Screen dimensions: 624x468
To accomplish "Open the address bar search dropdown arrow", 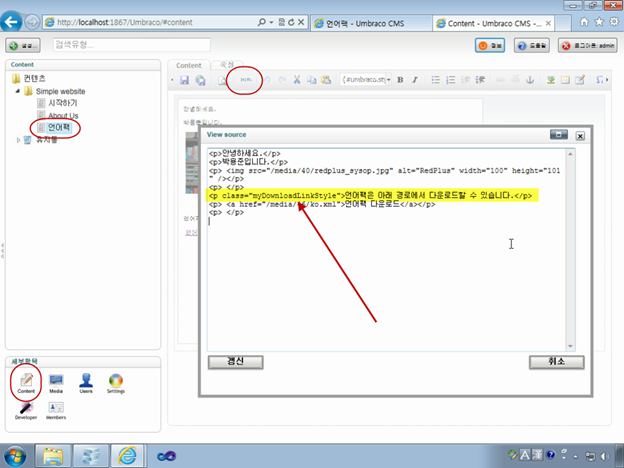I will click(x=271, y=22).
